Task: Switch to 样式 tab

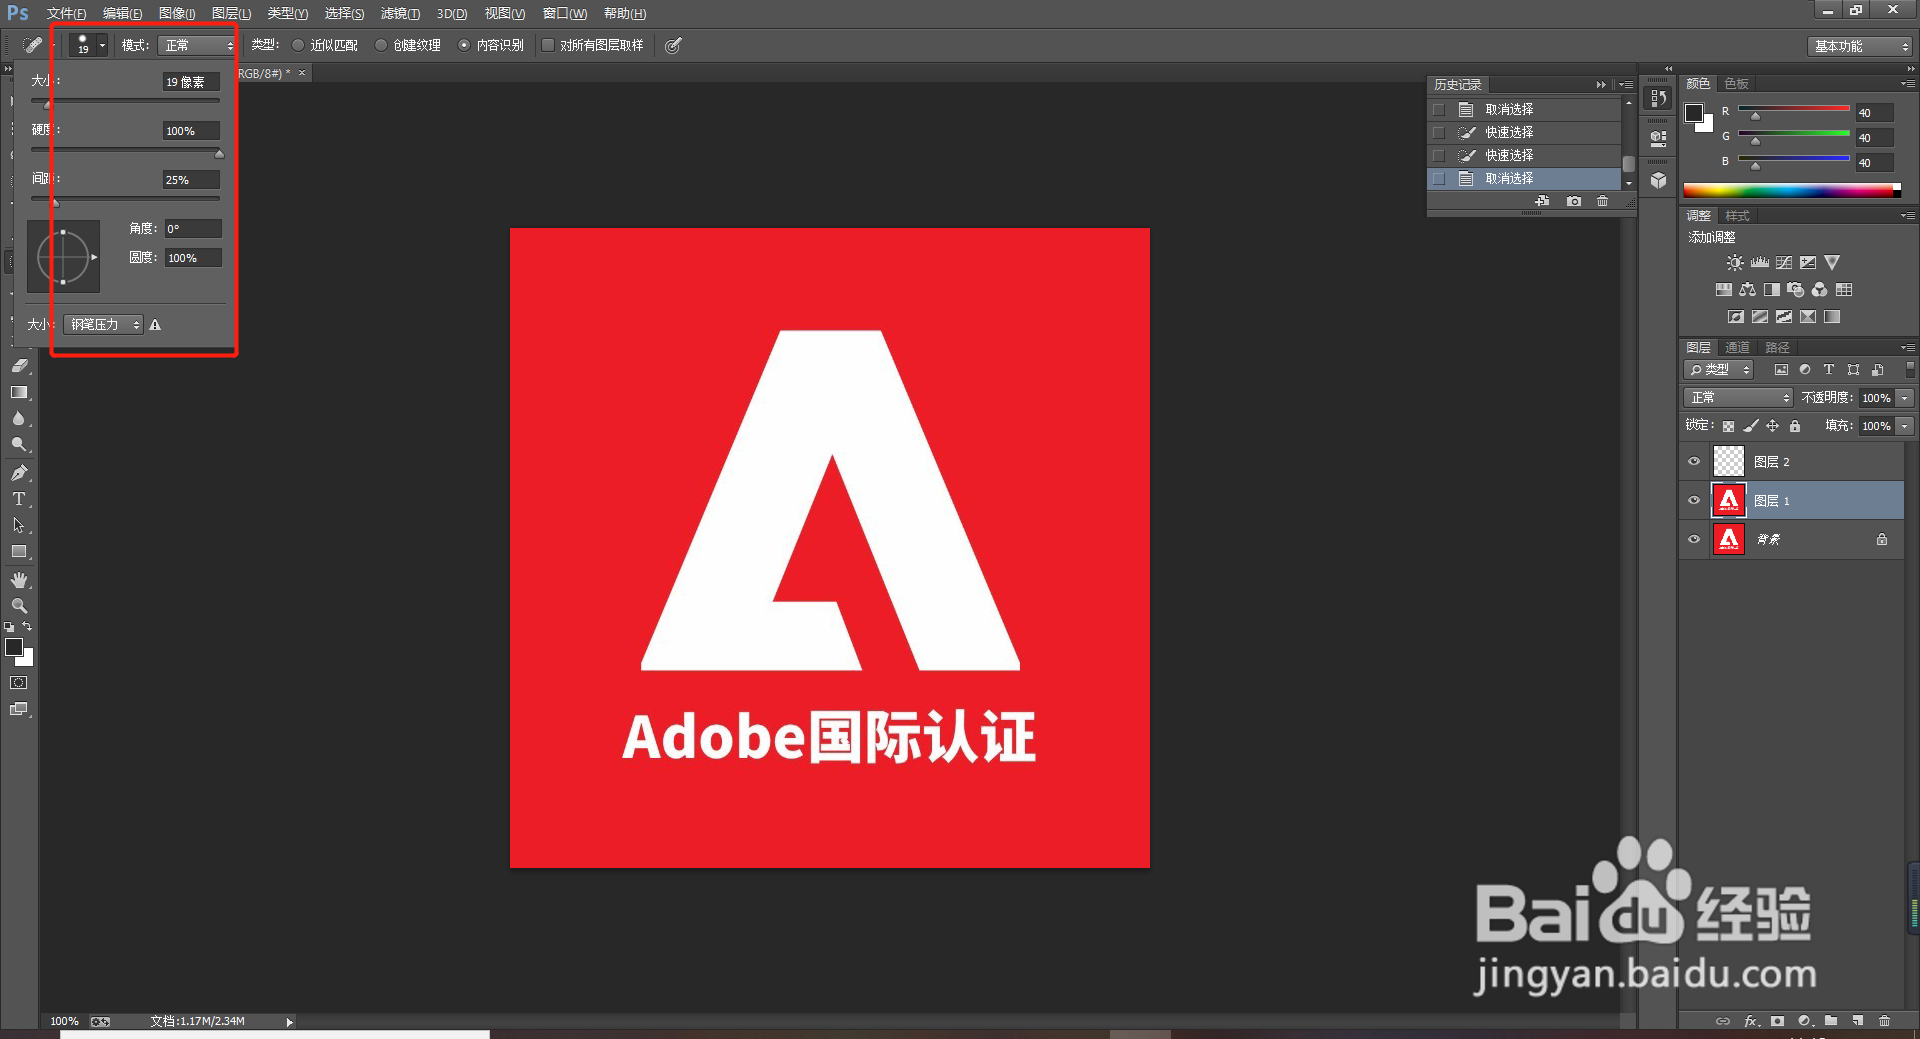Action: [x=1738, y=216]
